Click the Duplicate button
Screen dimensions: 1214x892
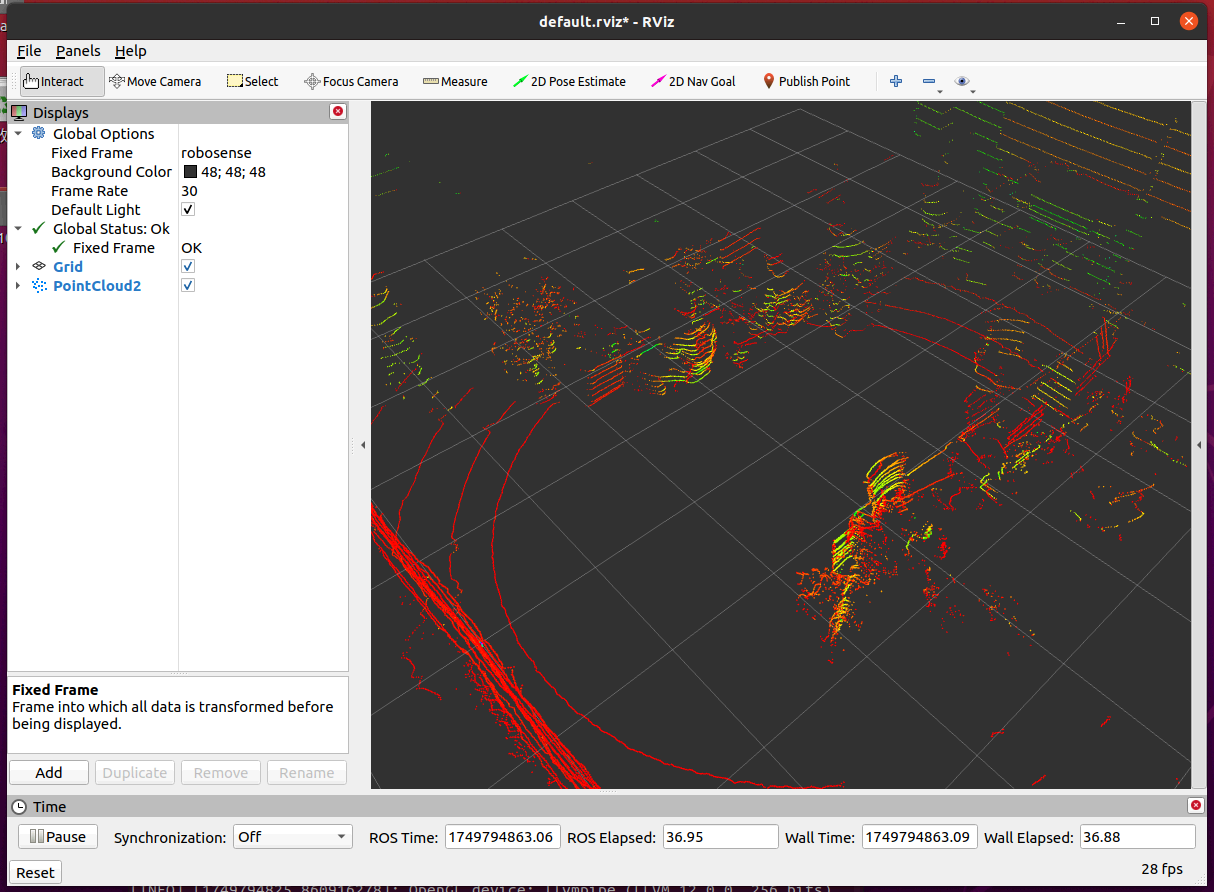point(135,772)
